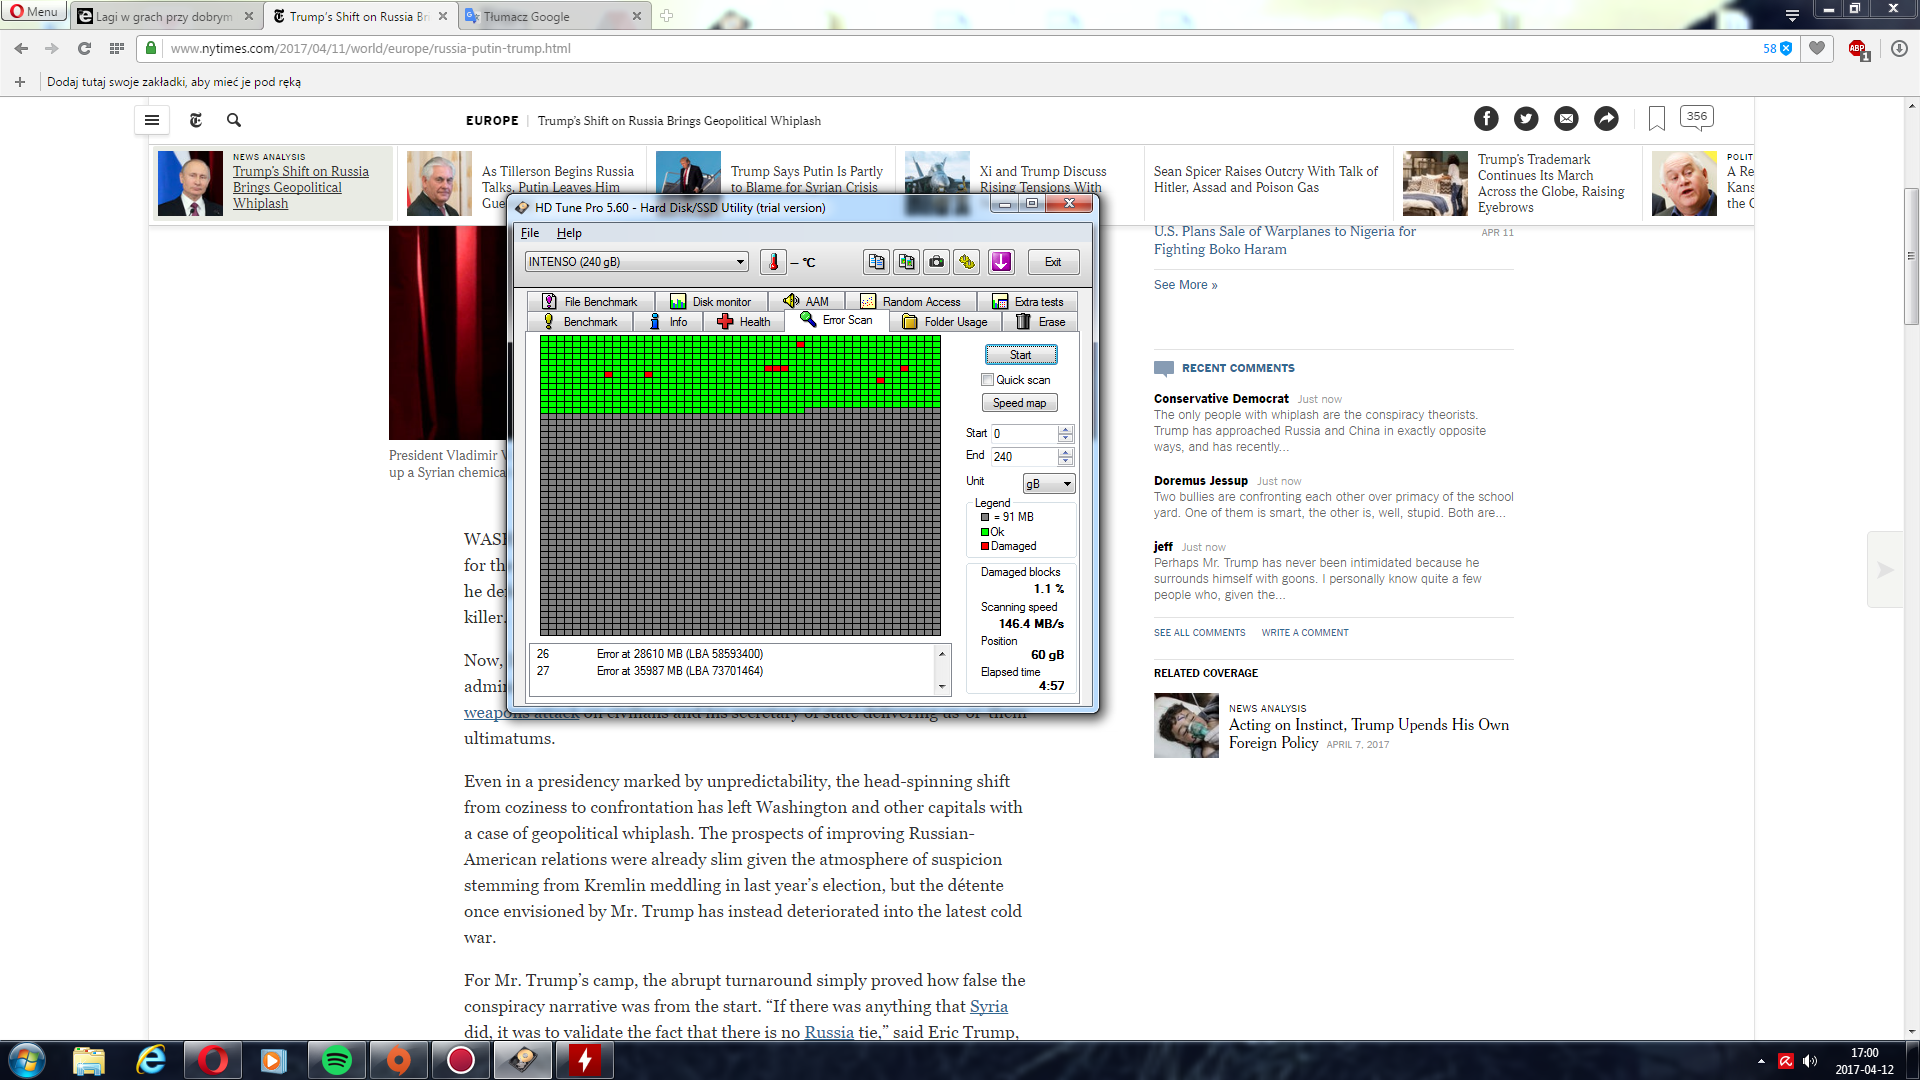Open 'Acting on Instinct' related article

1368,734
